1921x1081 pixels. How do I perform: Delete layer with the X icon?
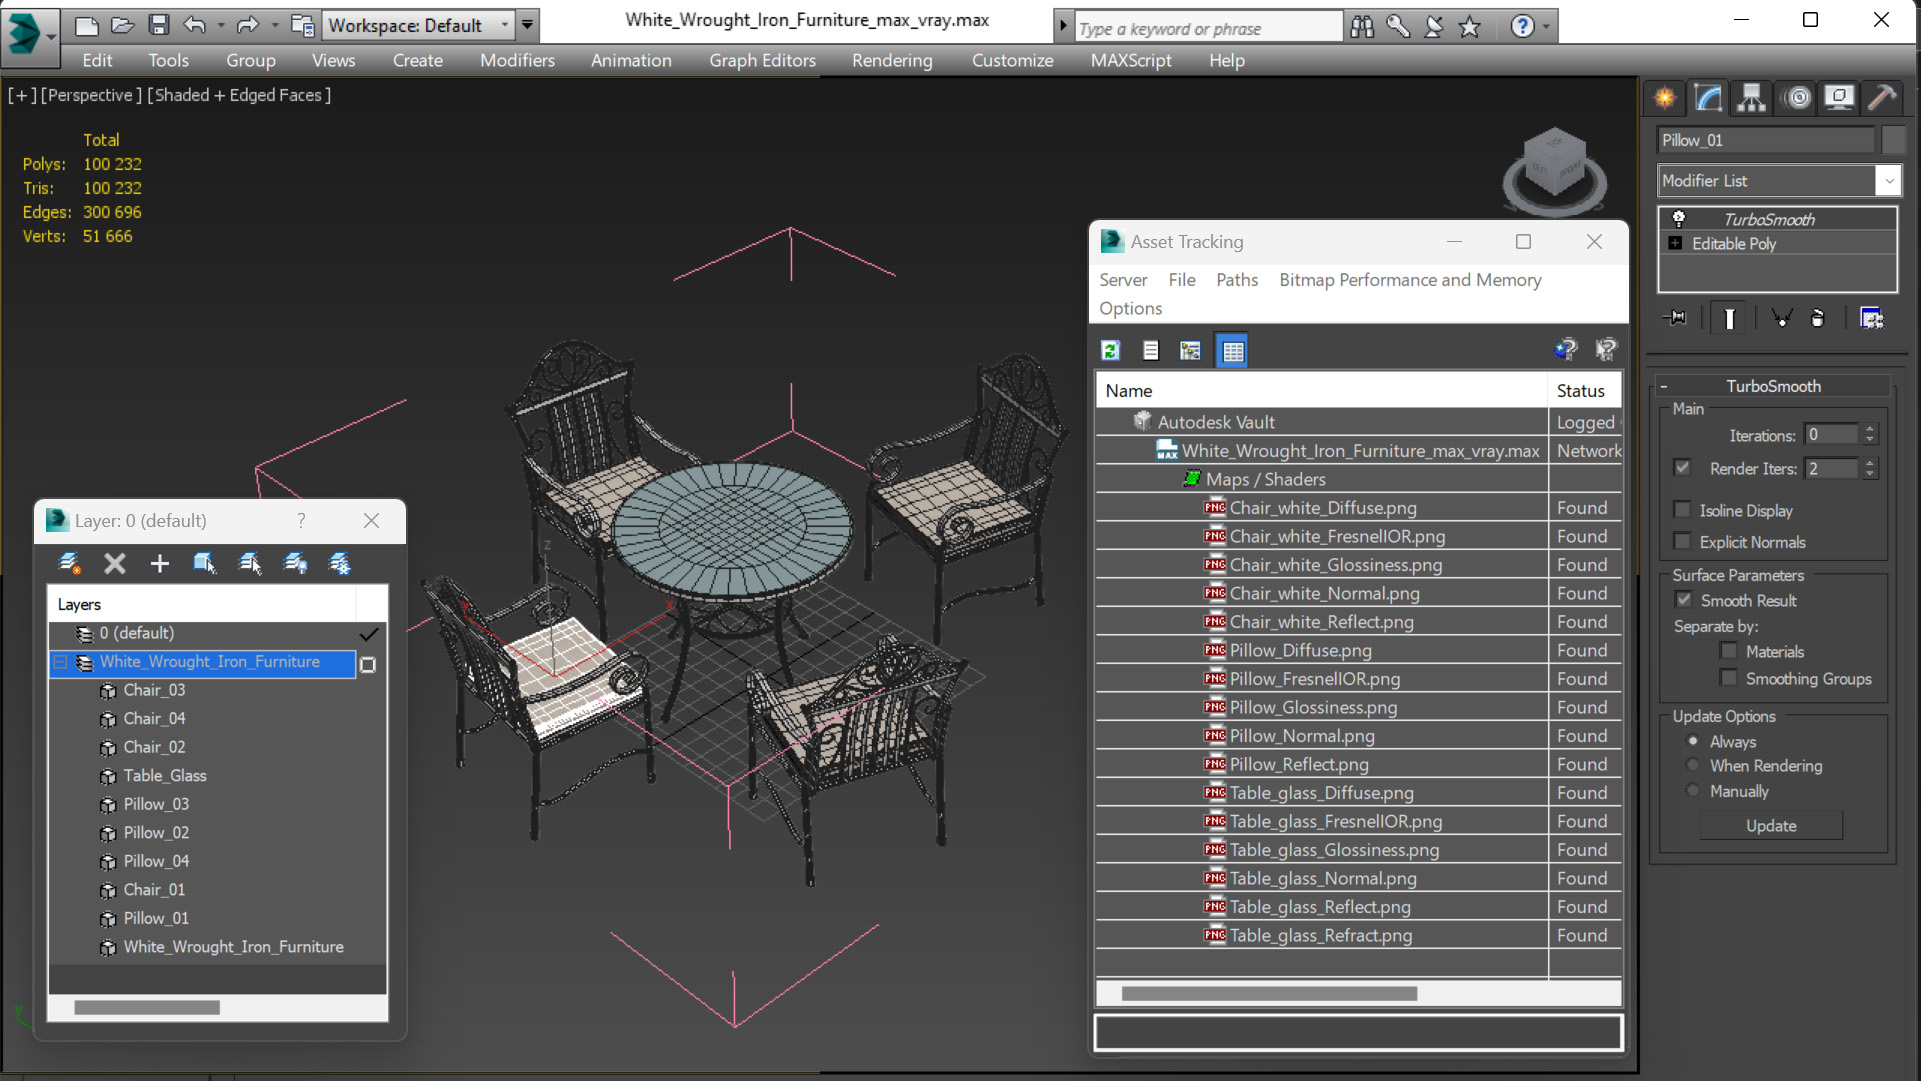(x=115, y=564)
